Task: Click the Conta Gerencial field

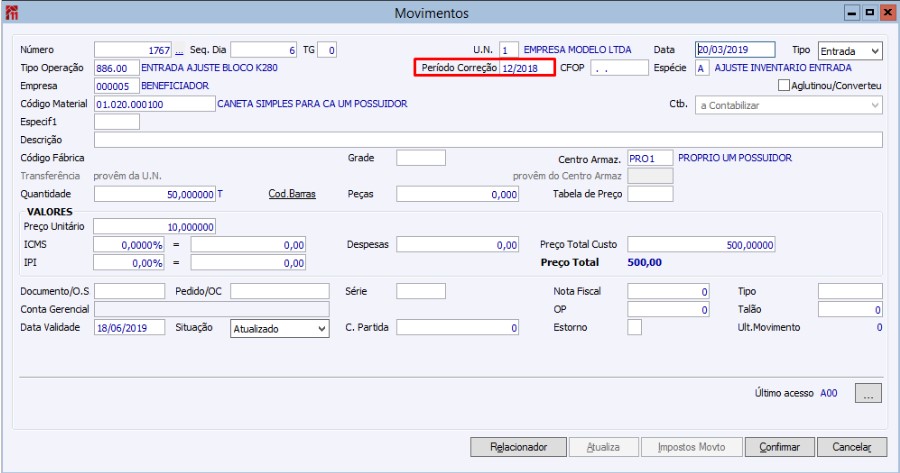Action: (x=212, y=309)
